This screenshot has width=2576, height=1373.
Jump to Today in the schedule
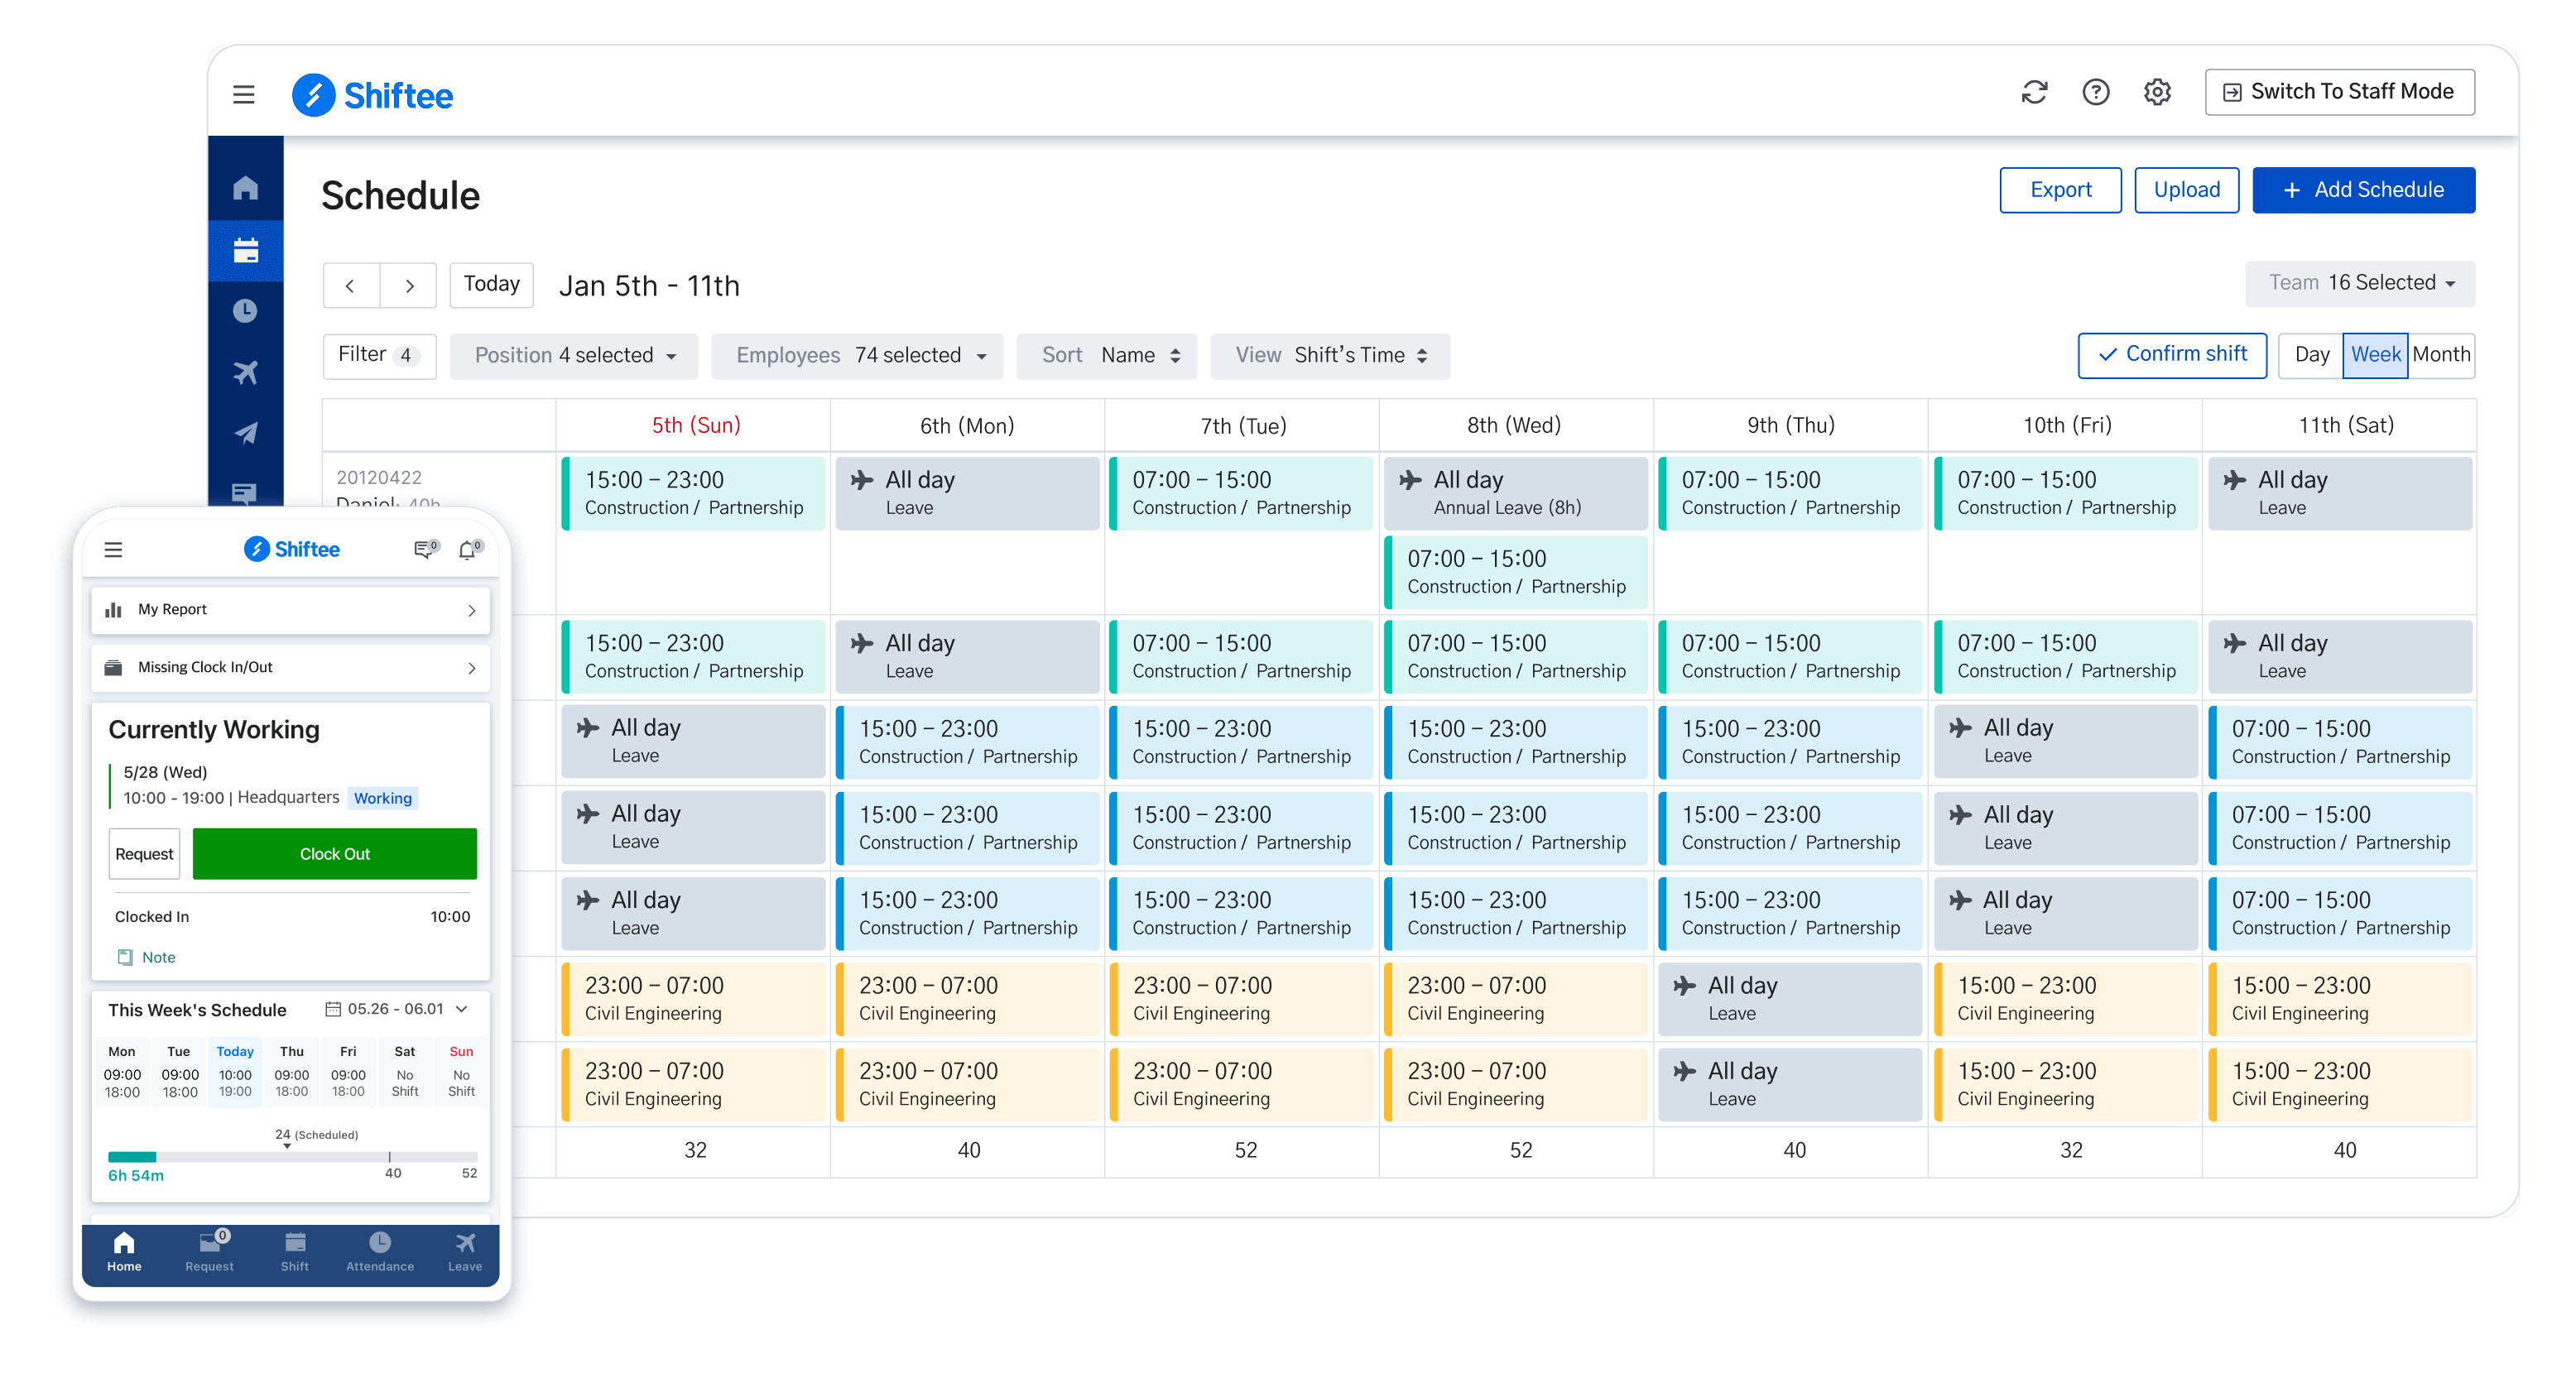(491, 285)
